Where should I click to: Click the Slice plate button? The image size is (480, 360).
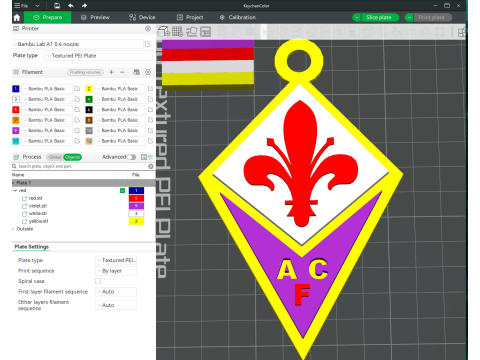tap(379, 17)
